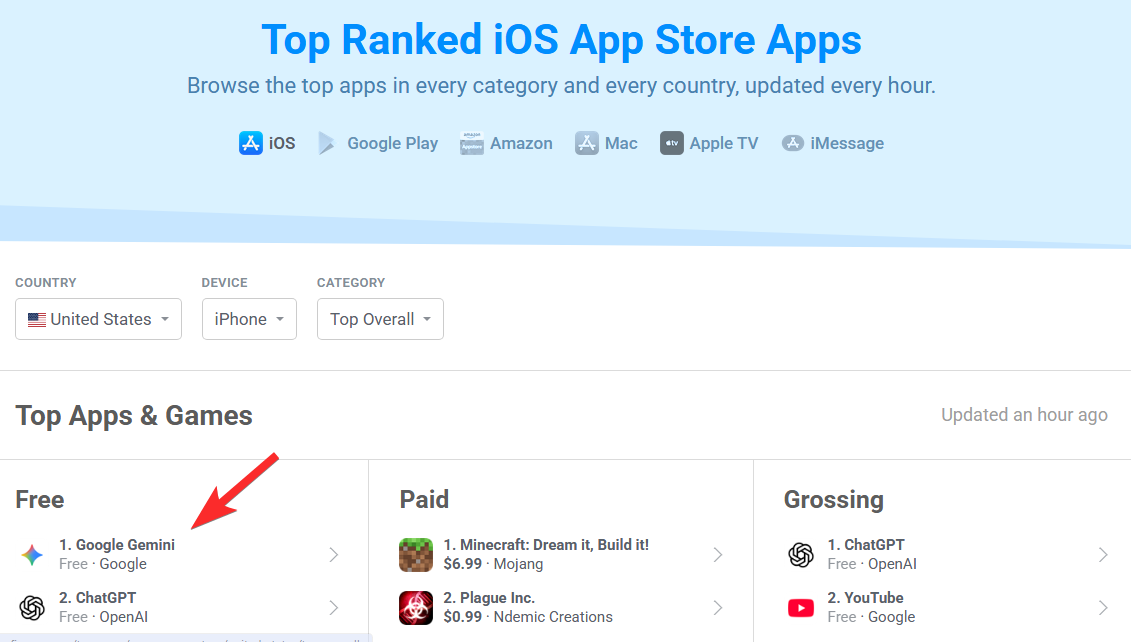Switch to the Google Play store tab
This screenshot has height=642, width=1131.
pyautogui.click(x=378, y=143)
